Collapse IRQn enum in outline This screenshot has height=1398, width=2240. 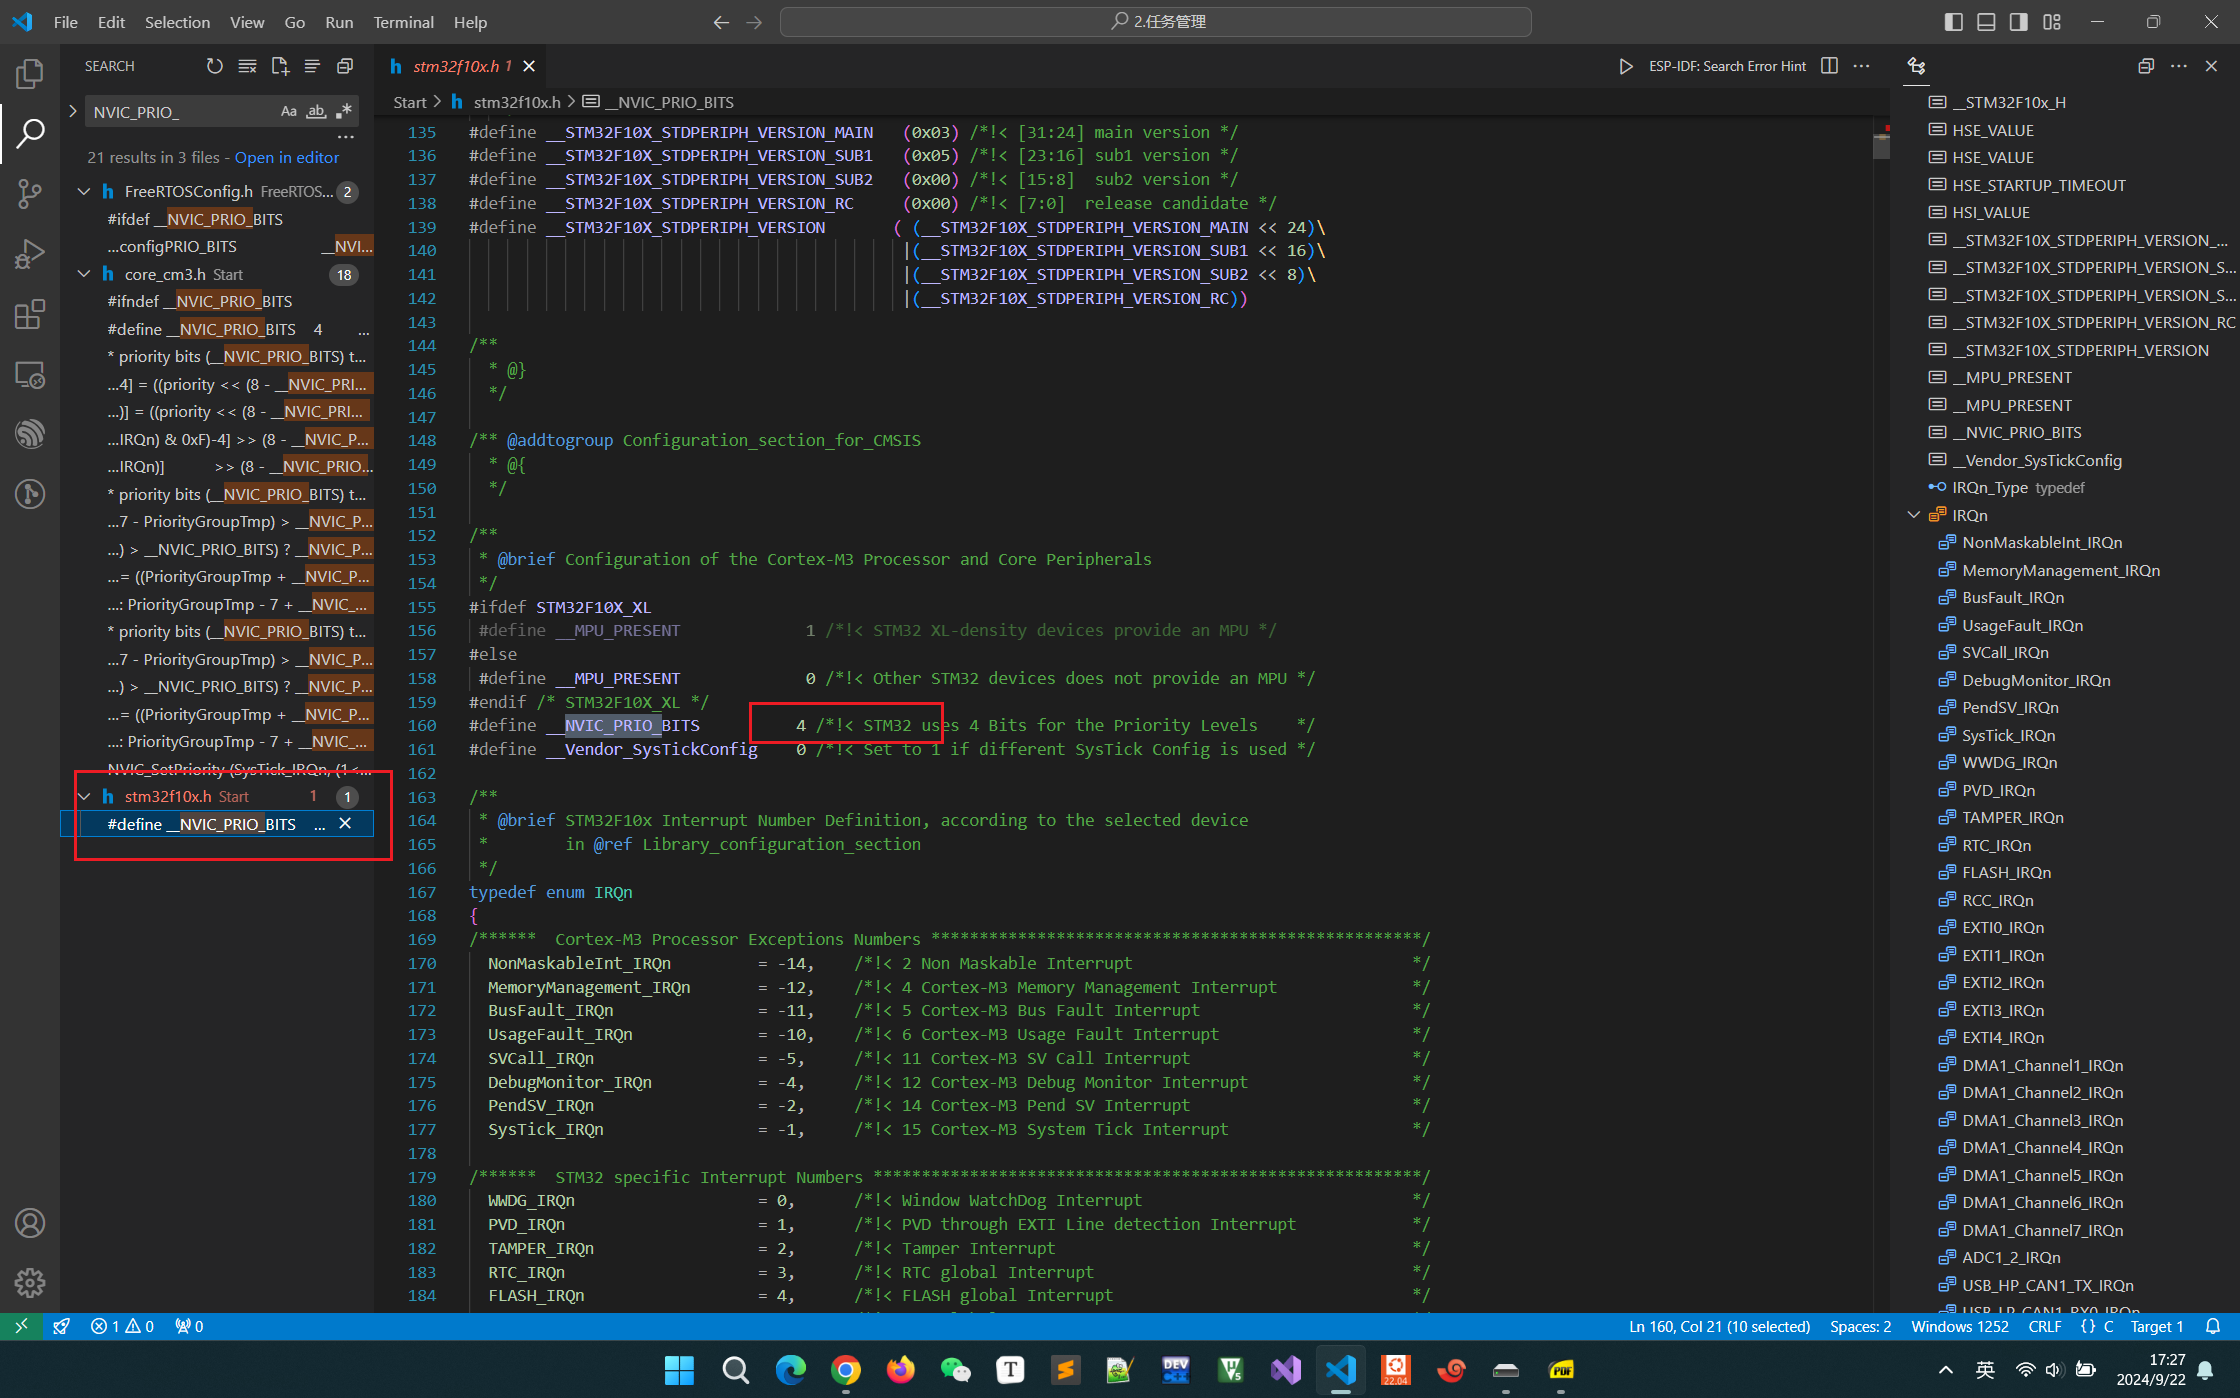(1914, 515)
